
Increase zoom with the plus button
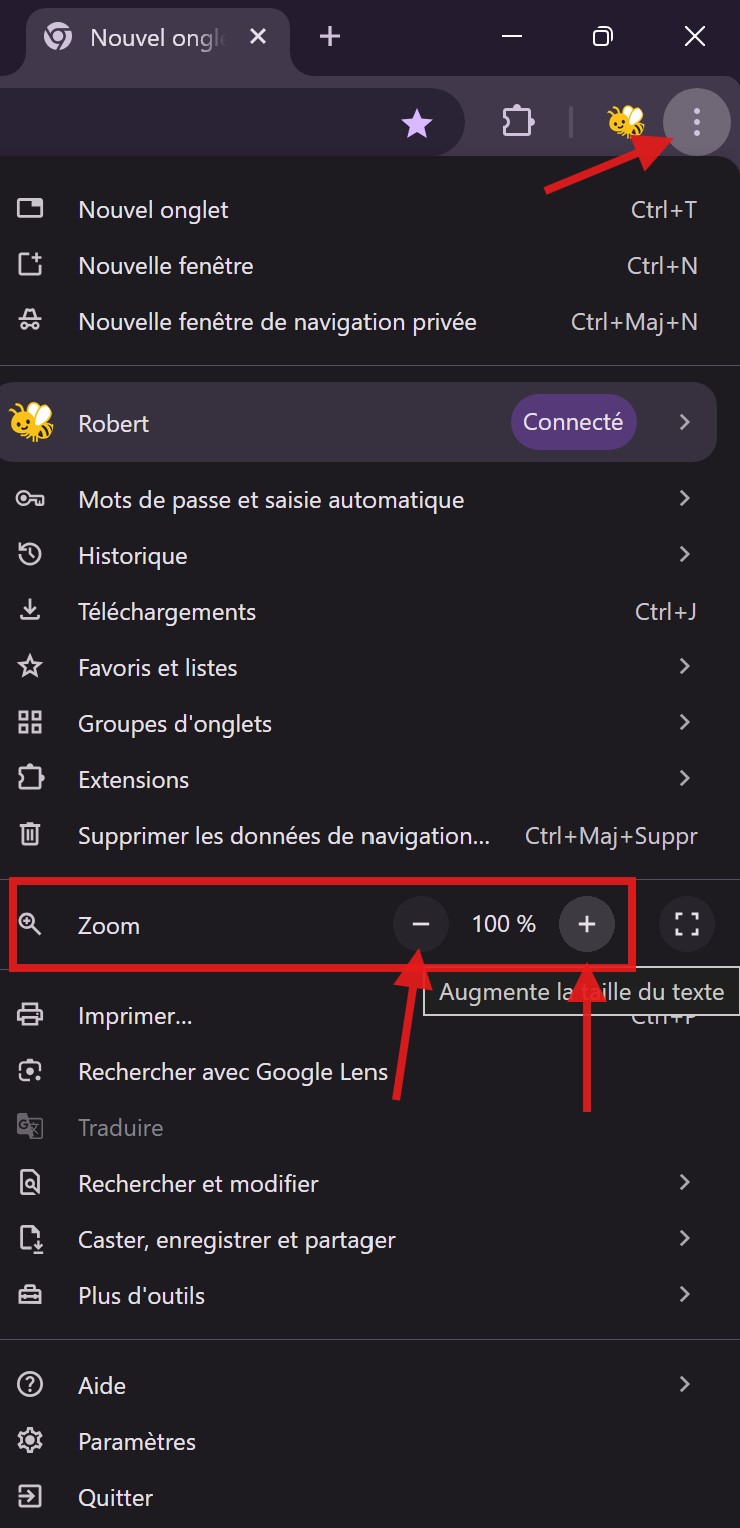point(587,924)
